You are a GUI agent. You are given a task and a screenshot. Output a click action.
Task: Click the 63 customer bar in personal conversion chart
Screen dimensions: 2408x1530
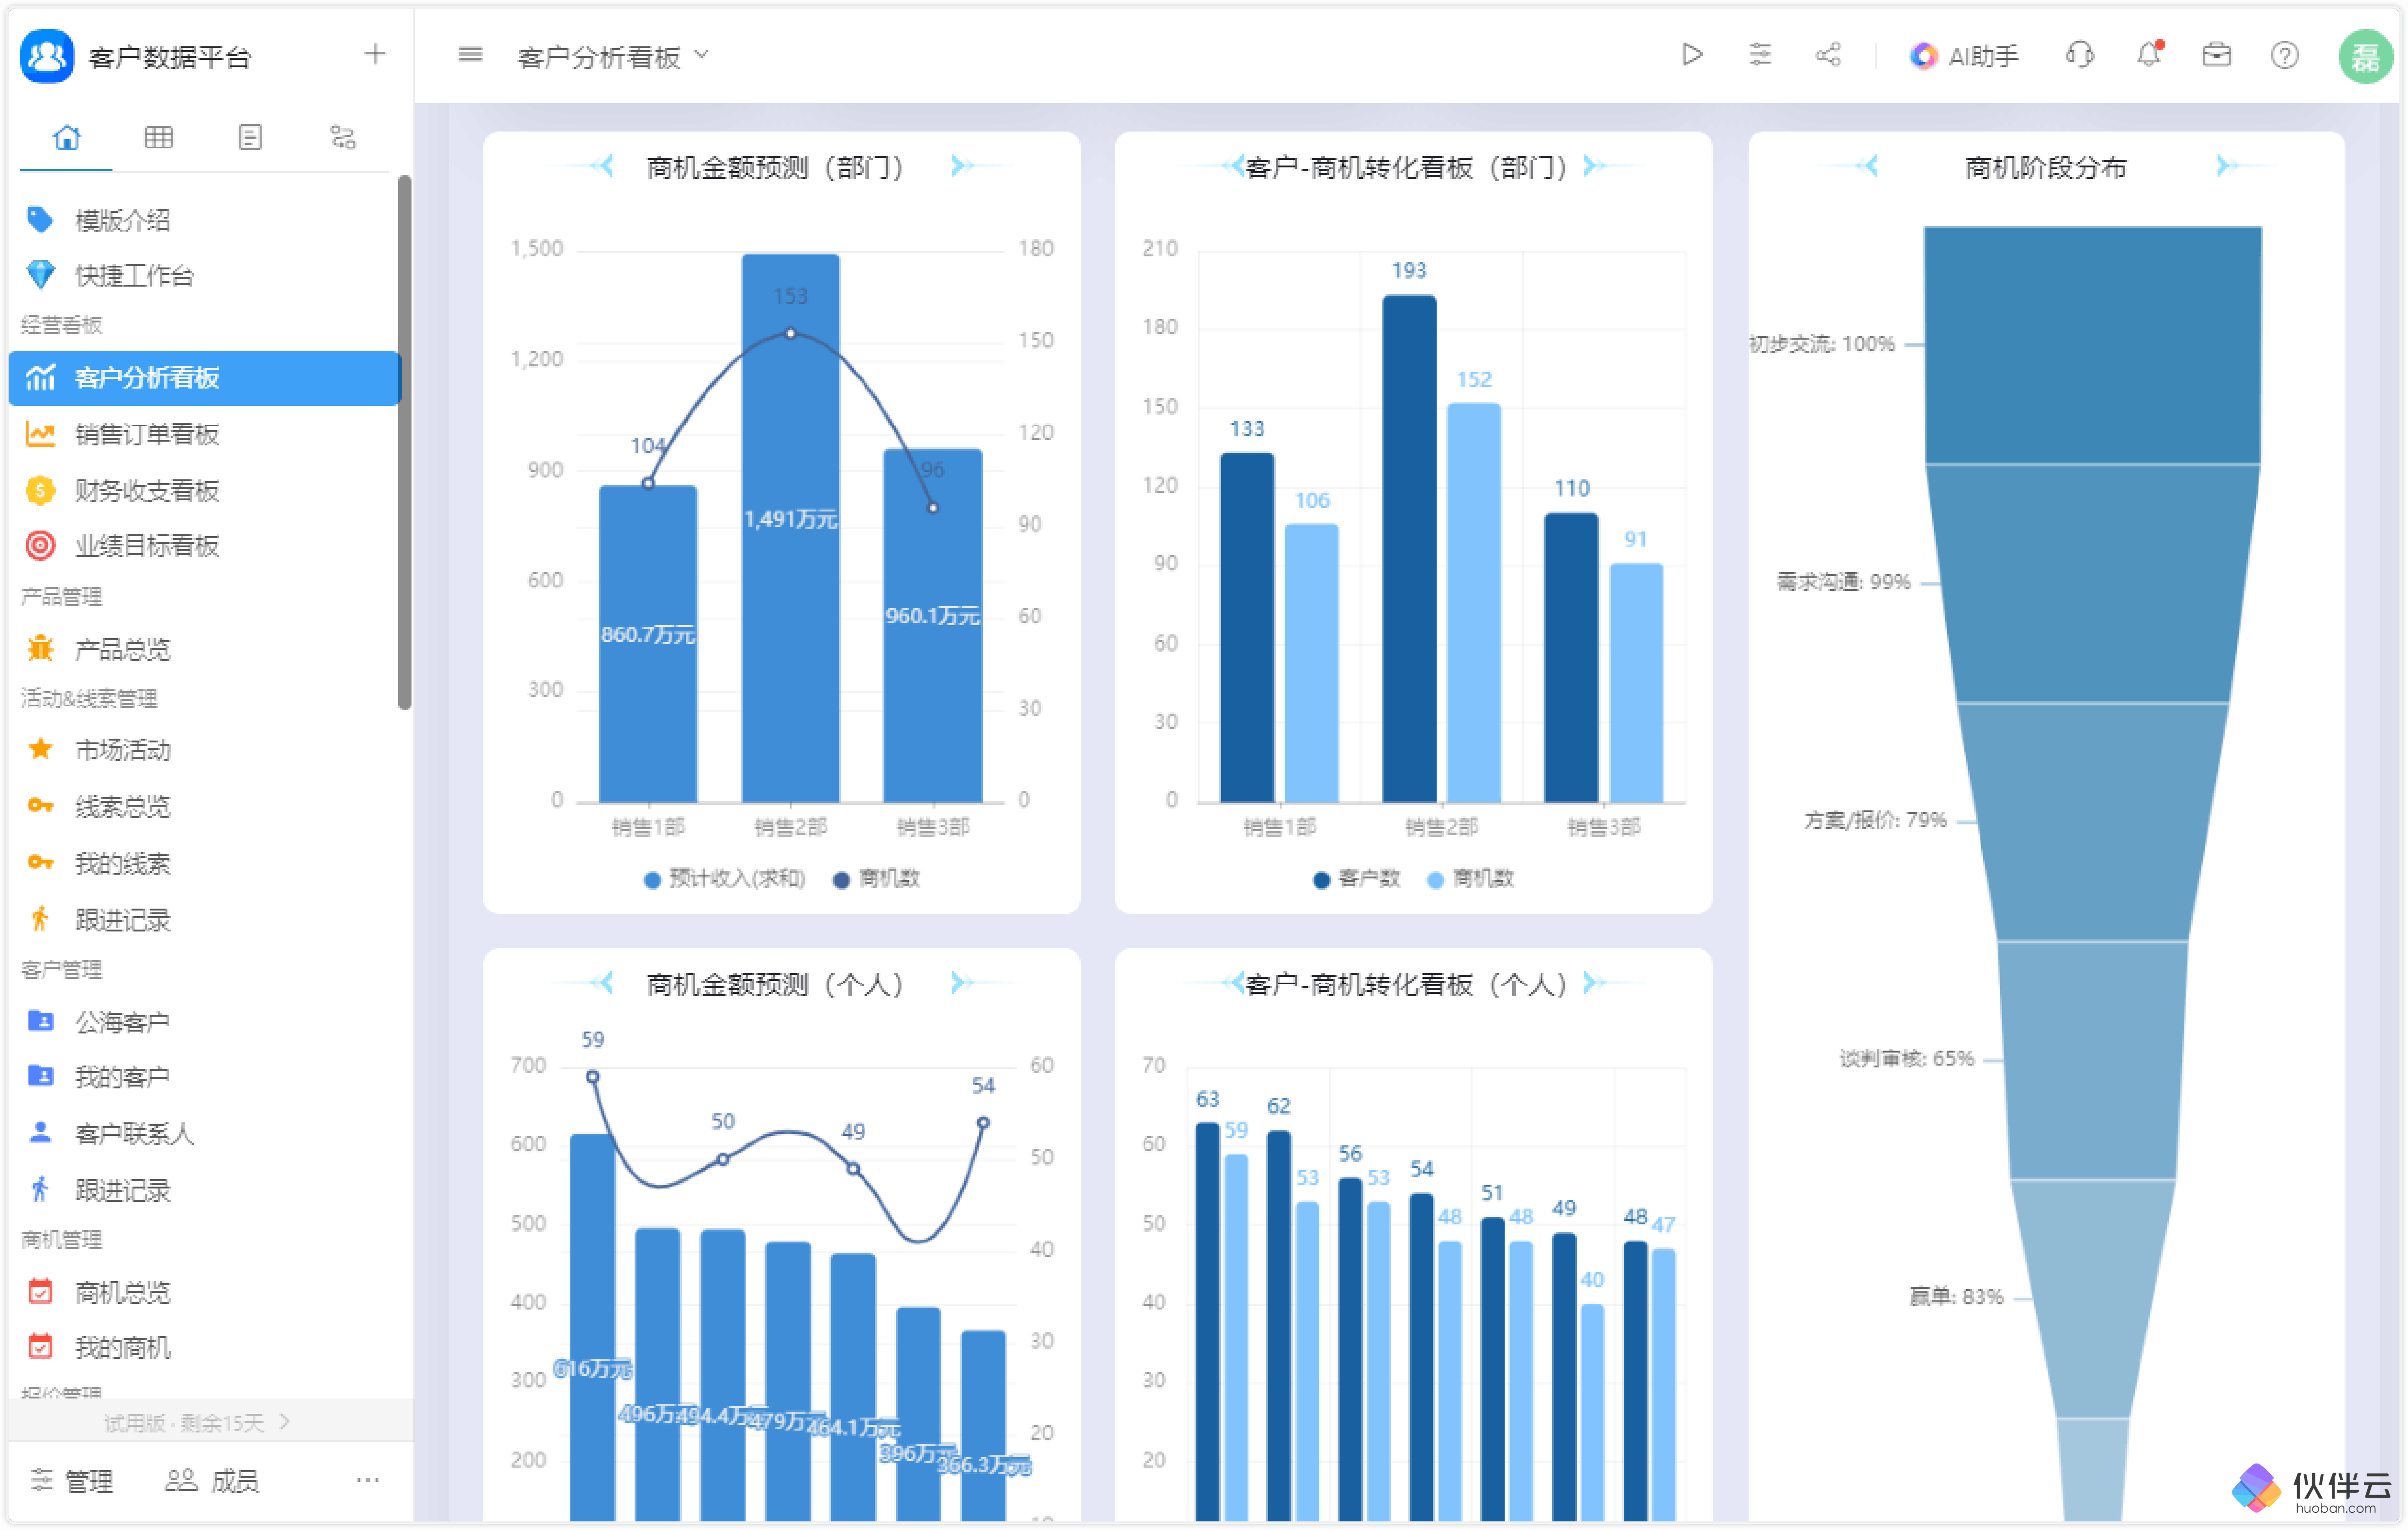tap(1208, 1322)
